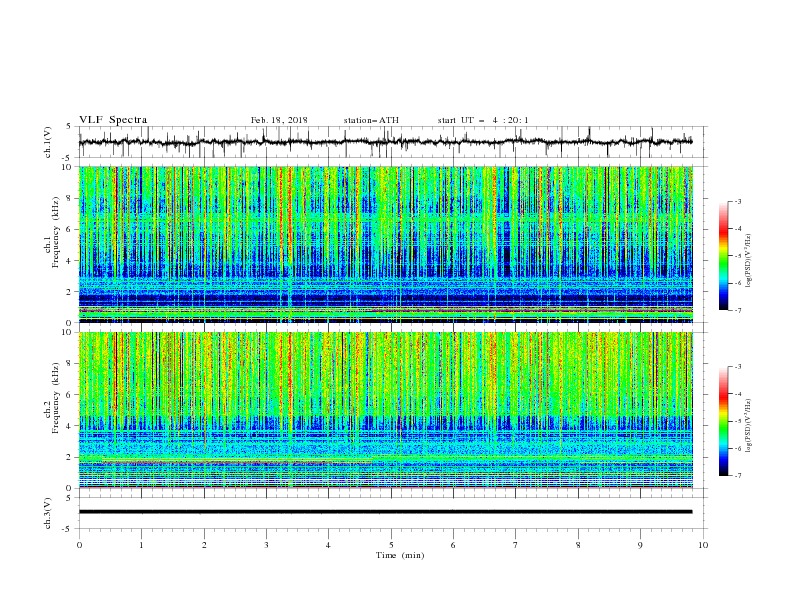Click the "-7" label on ch.2 colorbar
Screen dimensions: 792x612
click(738, 475)
